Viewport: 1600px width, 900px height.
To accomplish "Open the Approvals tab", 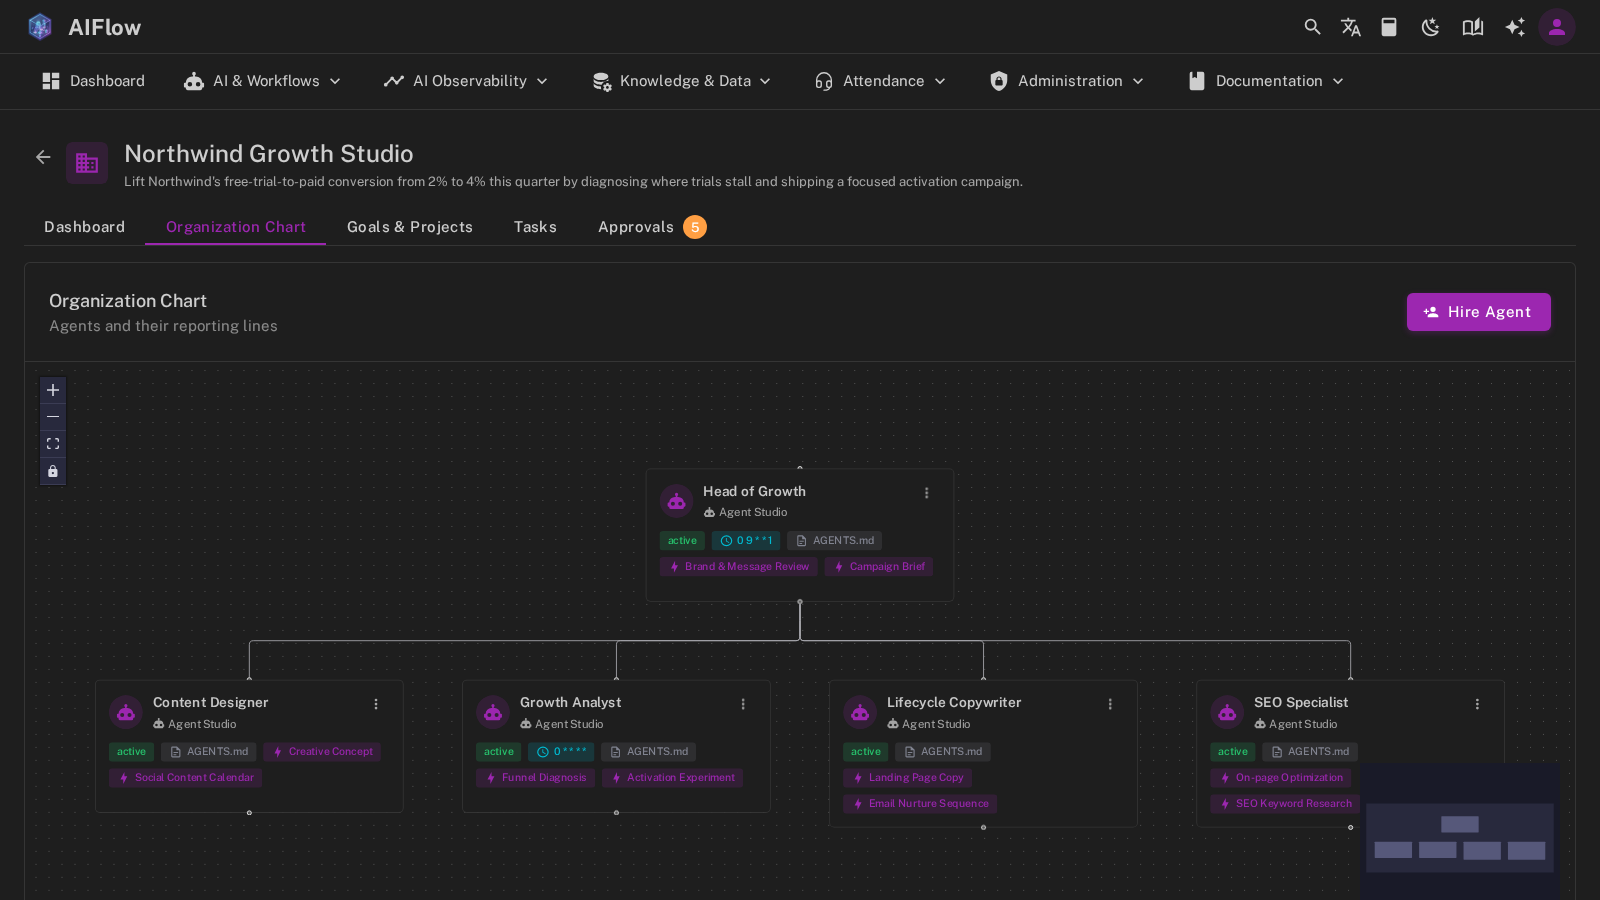I will tap(652, 227).
